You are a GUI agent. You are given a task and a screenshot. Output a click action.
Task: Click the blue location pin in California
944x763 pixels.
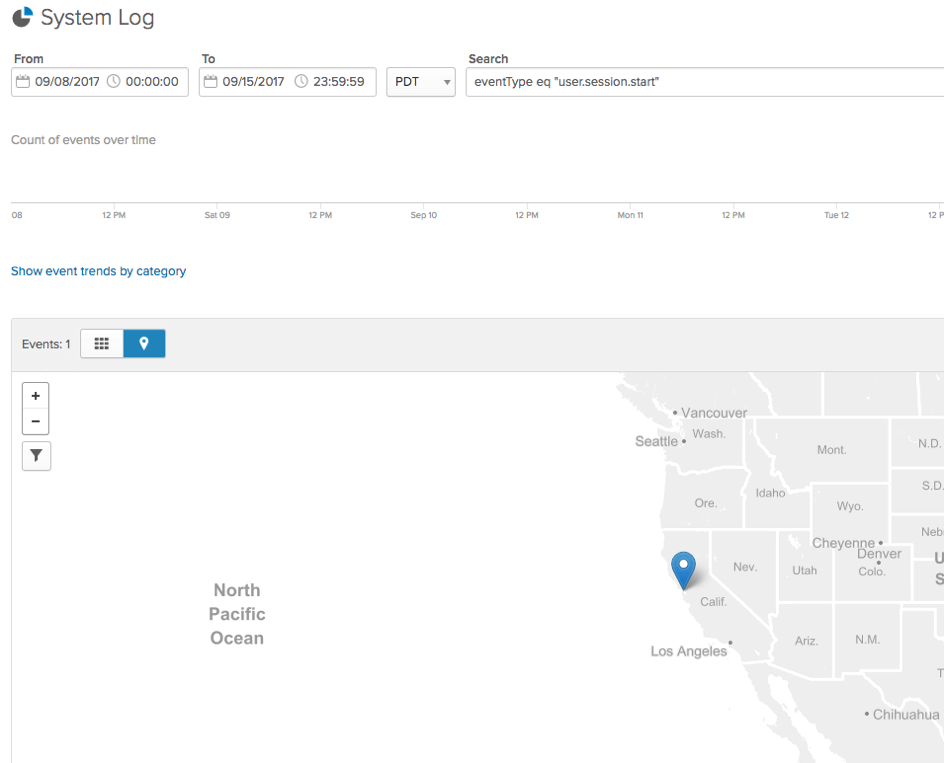[683, 568]
